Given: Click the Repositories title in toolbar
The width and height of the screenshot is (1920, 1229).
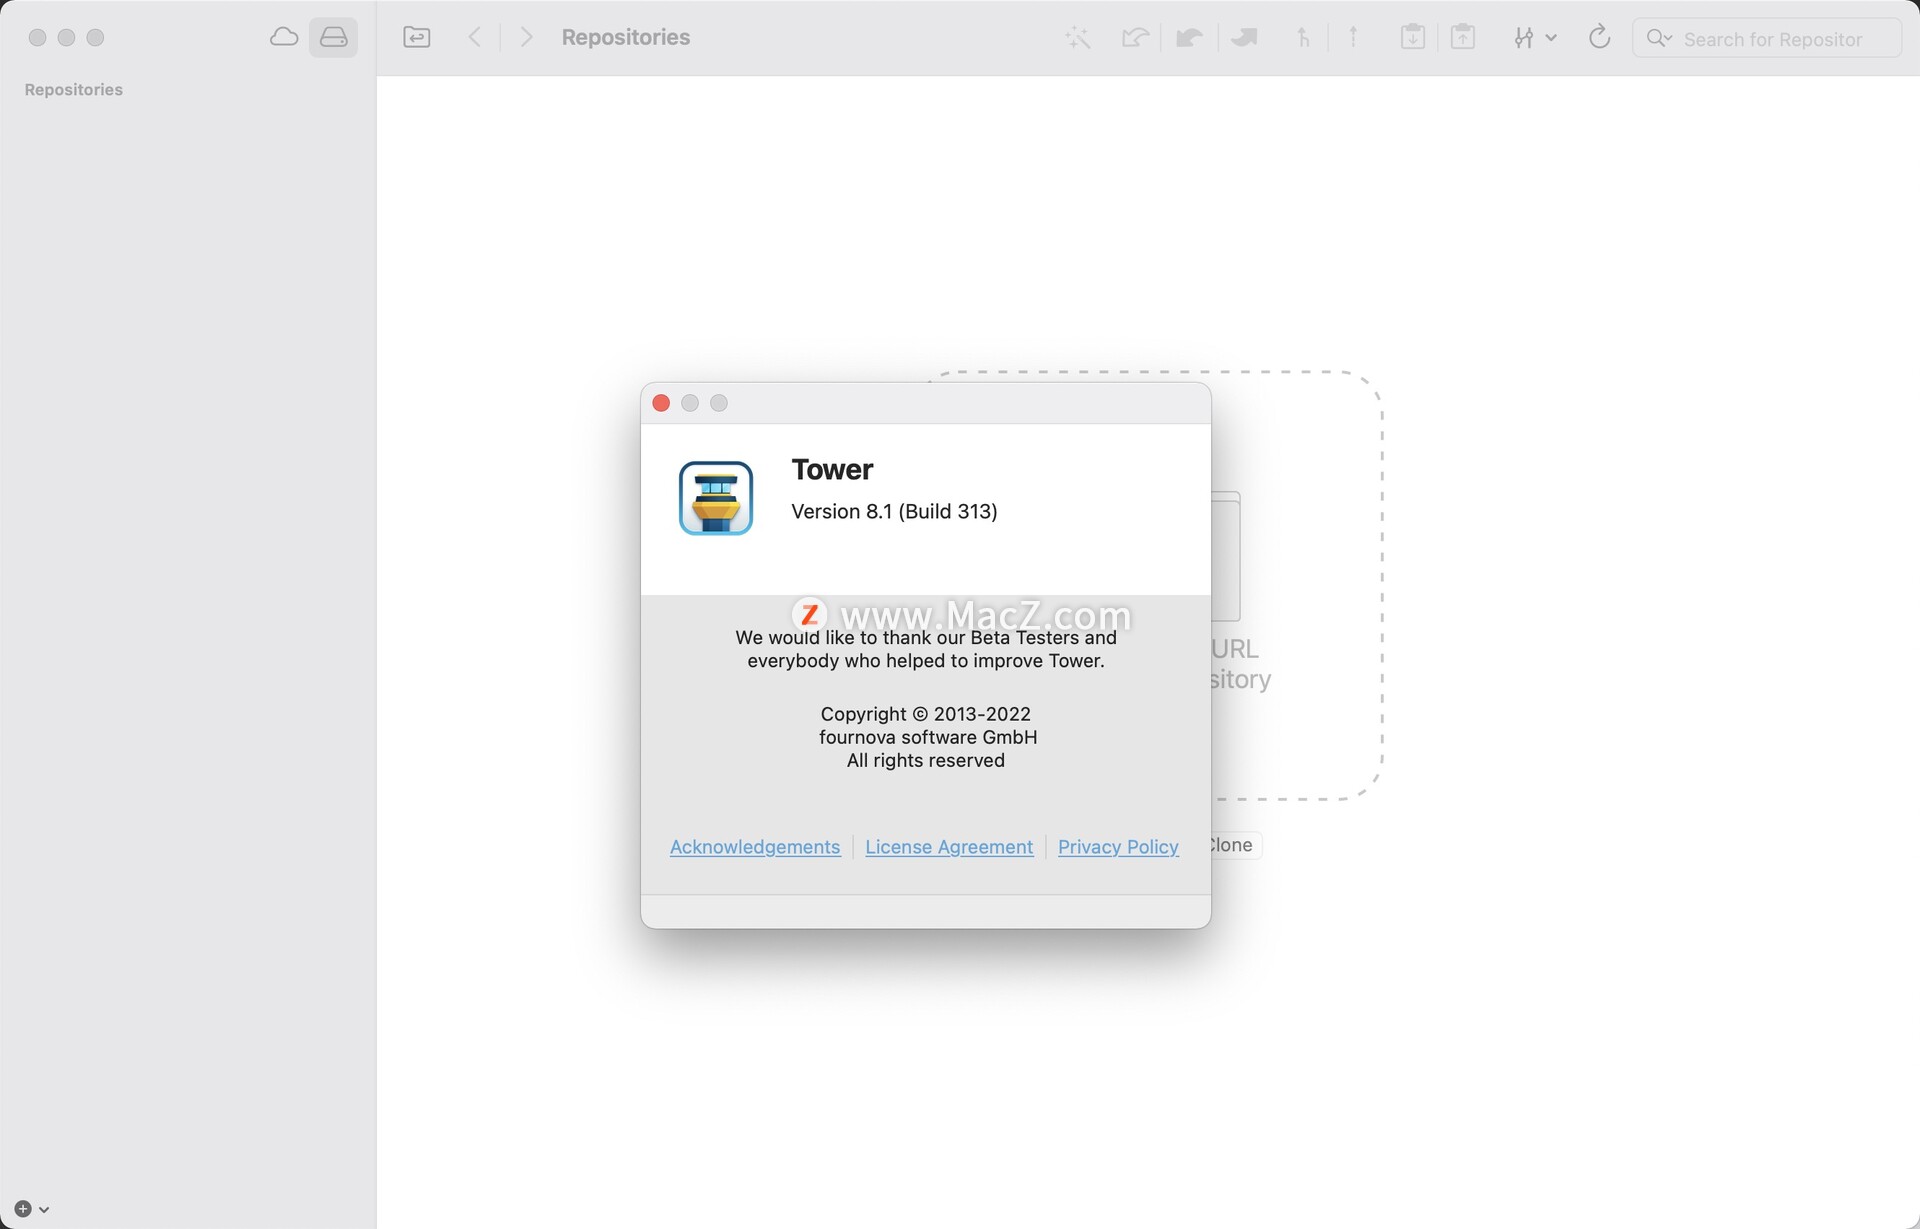Looking at the screenshot, I should click(x=626, y=38).
